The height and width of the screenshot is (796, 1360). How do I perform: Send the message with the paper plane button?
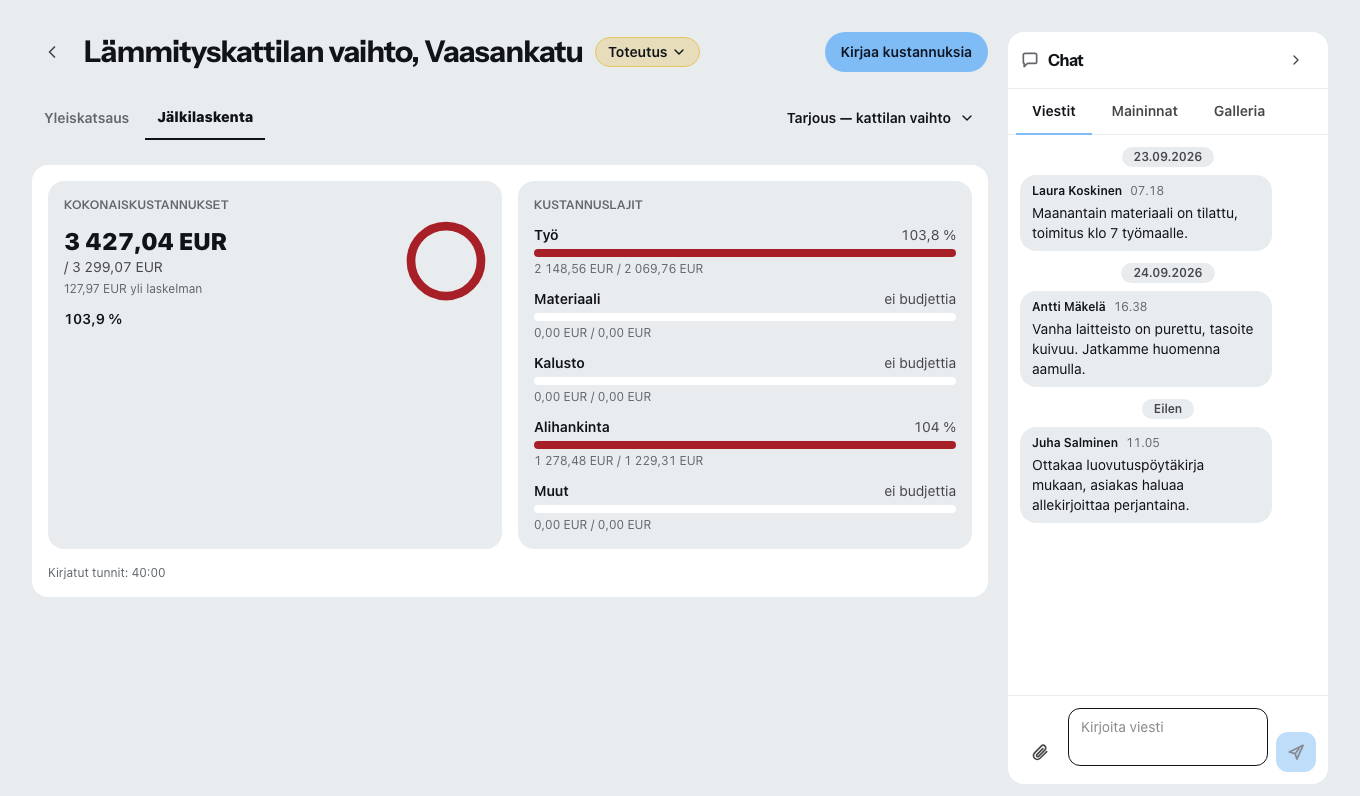click(x=1296, y=752)
